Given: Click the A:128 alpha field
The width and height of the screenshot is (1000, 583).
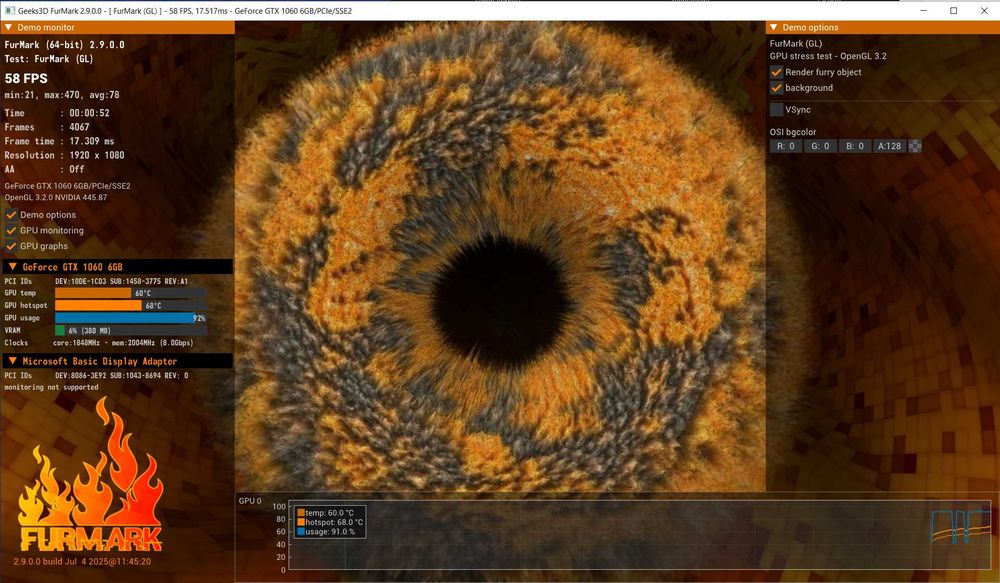Looking at the screenshot, I should (889, 146).
